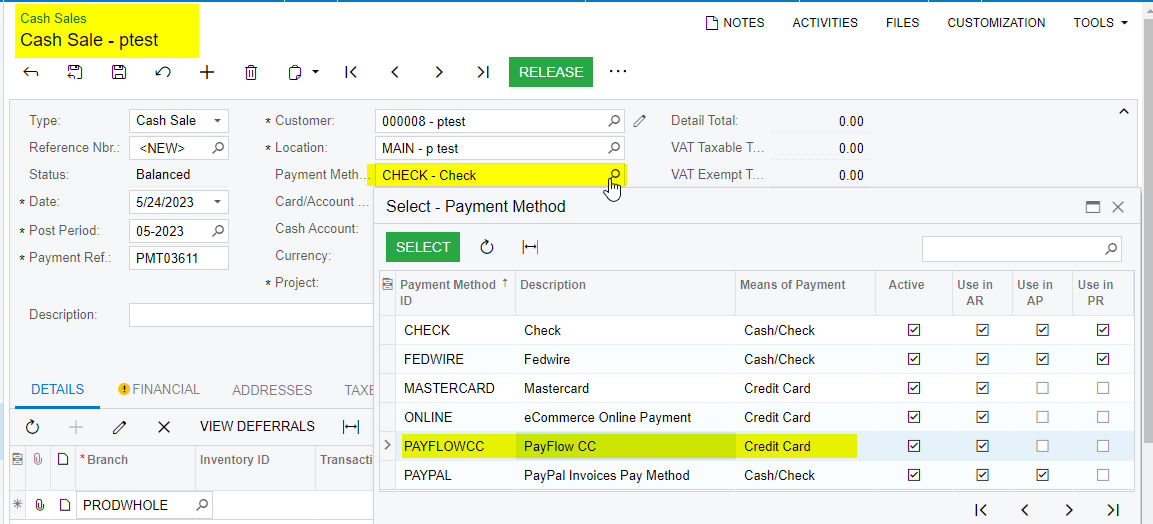This screenshot has height=524, width=1153.
Task: Open FILES from the top menu
Action: pos(902,23)
